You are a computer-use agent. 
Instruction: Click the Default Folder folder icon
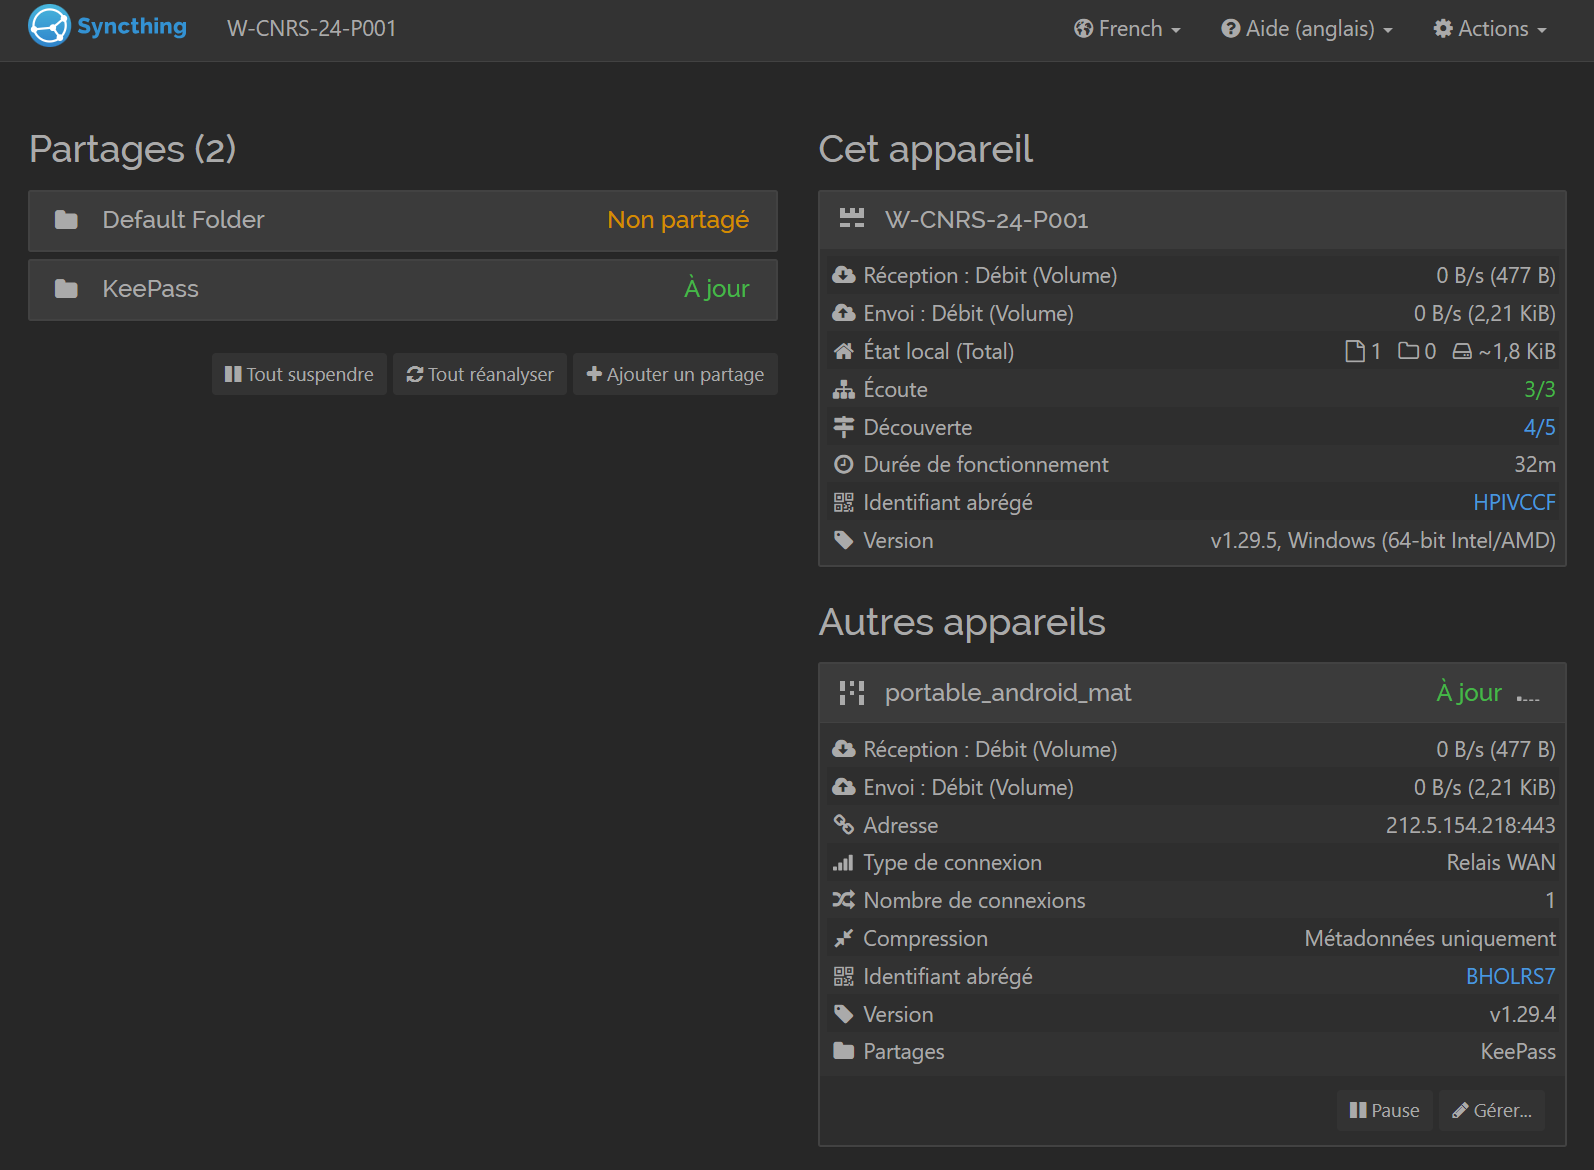coord(66,220)
